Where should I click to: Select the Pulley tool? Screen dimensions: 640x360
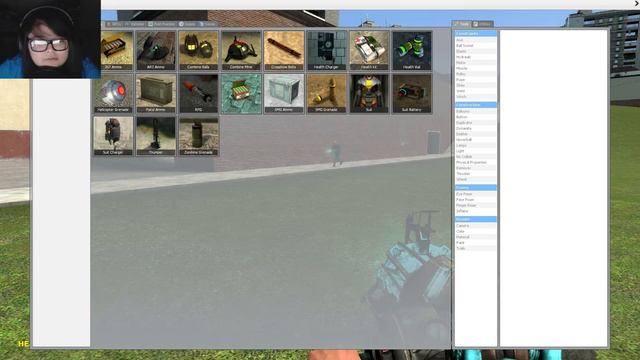coord(476,74)
